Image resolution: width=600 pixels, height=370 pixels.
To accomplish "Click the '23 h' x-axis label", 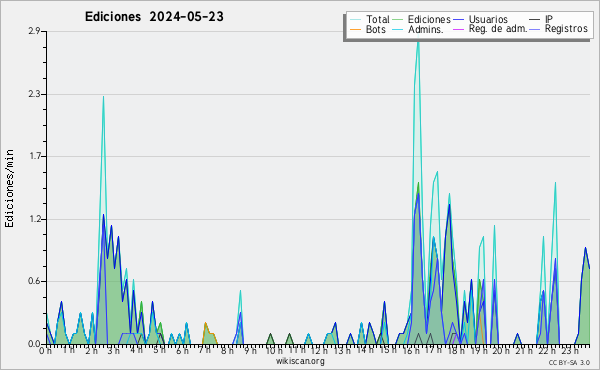I will 570,351.
